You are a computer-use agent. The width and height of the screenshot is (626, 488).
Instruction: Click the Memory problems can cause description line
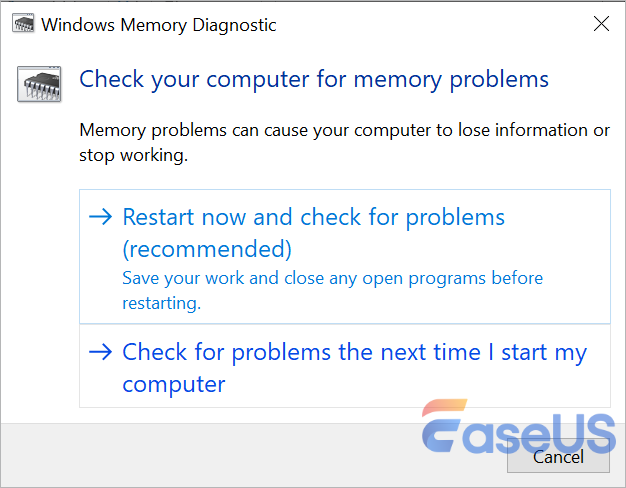coord(344,131)
